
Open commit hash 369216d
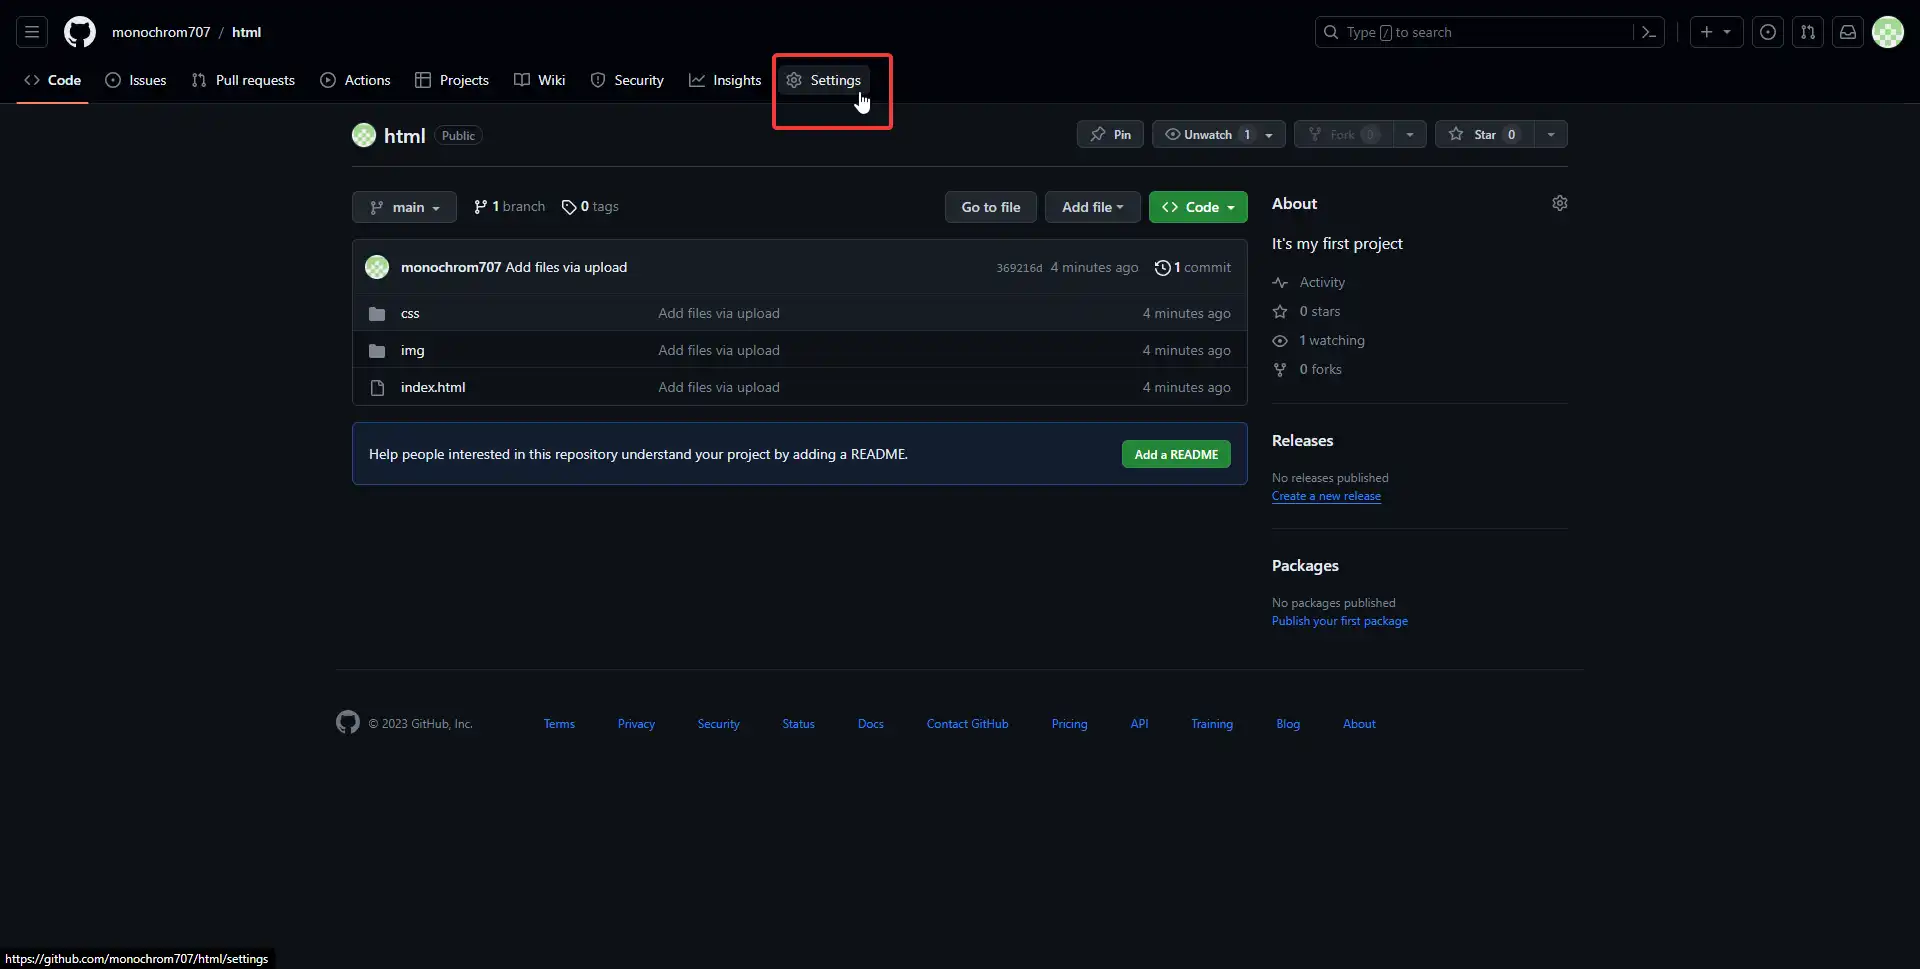click(x=1019, y=268)
